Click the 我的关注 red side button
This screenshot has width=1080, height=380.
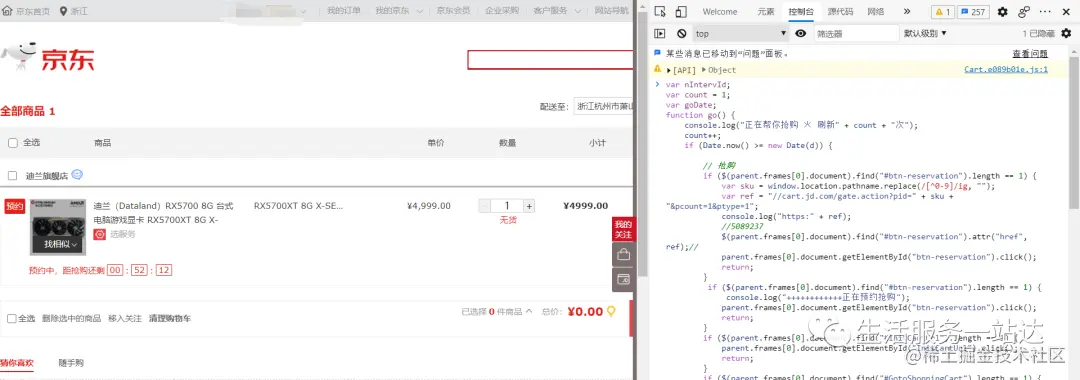pos(623,229)
